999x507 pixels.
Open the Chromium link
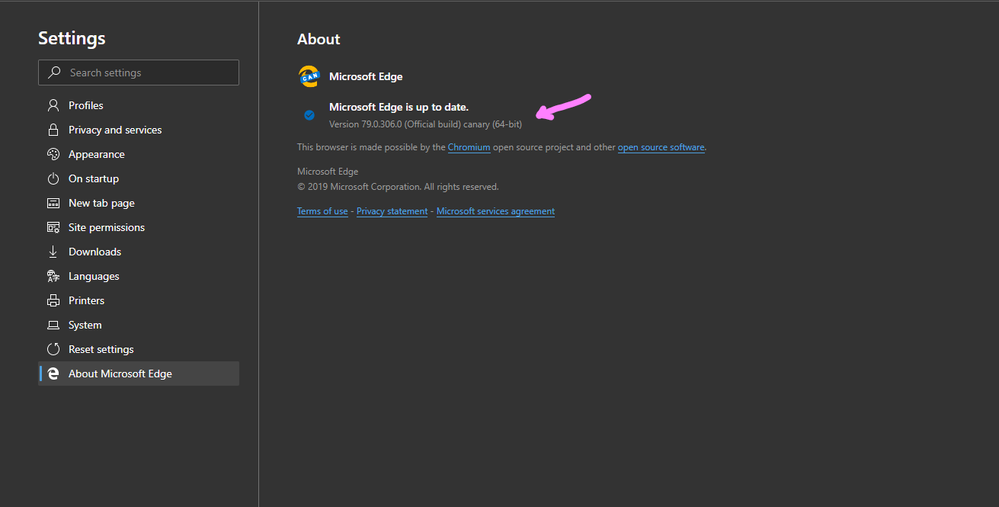[x=469, y=147]
